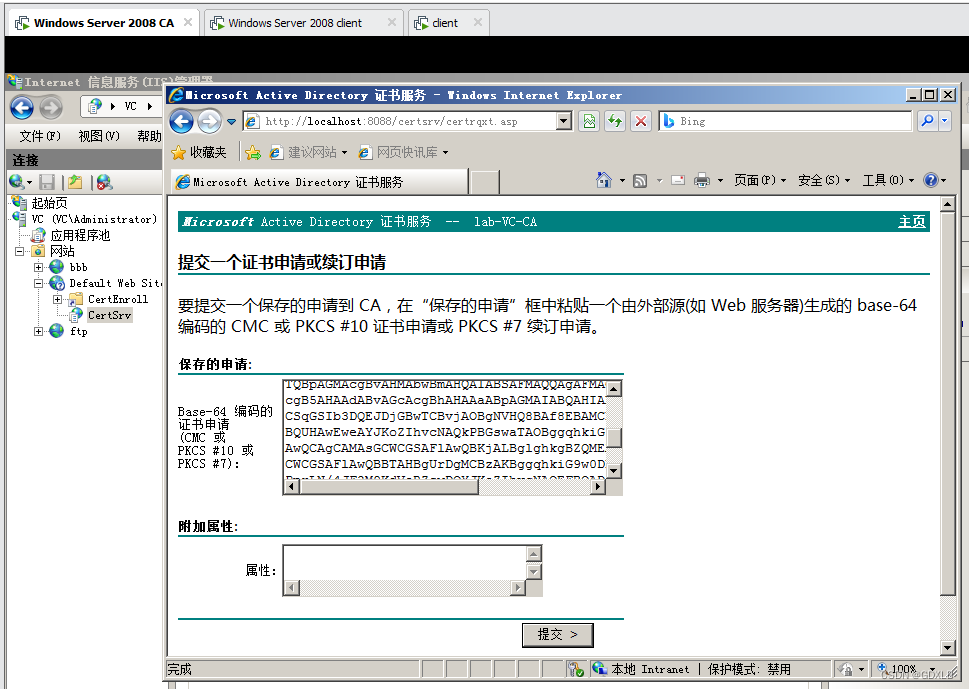Click in the 属性 attributes textbox
Image resolution: width=969 pixels, height=689 pixels.
pyautogui.click(x=405, y=562)
